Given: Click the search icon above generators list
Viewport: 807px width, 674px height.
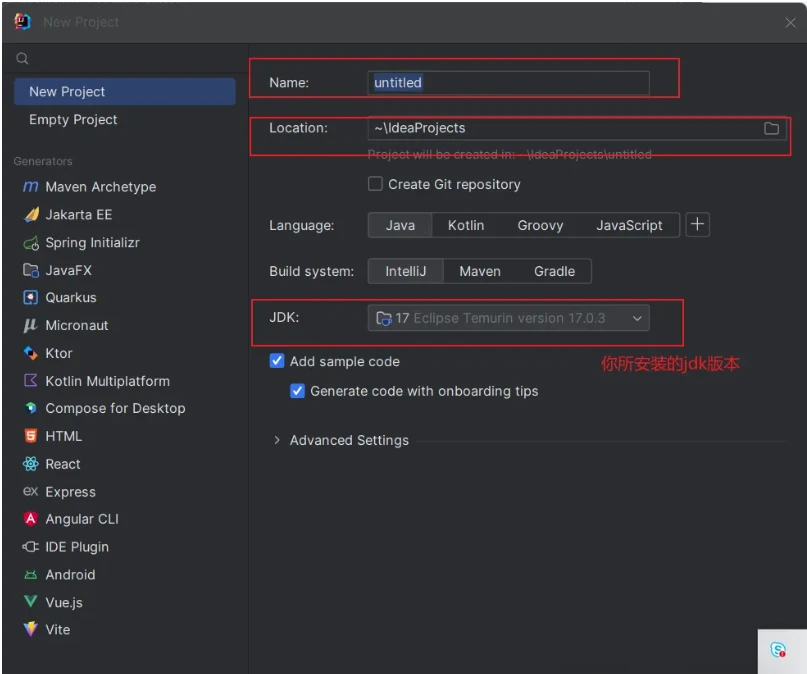Looking at the screenshot, I should point(23,60).
